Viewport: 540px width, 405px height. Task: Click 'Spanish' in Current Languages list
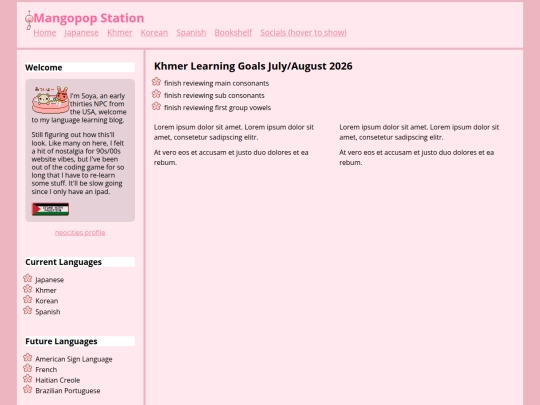click(48, 312)
